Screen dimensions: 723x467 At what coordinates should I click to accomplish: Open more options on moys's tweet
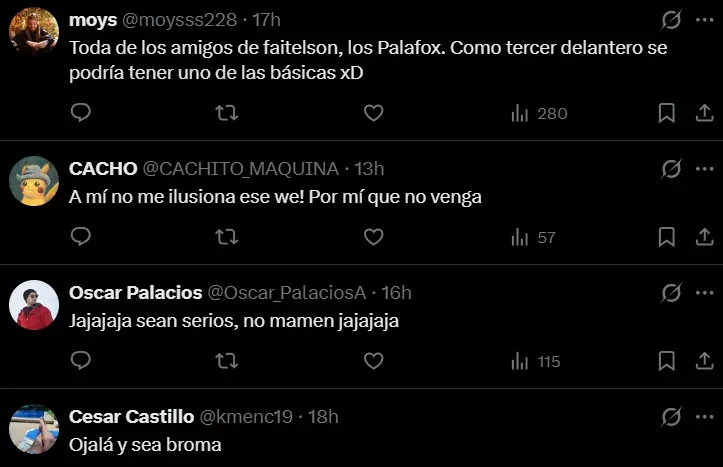pyautogui.click(x=703, y=21)
